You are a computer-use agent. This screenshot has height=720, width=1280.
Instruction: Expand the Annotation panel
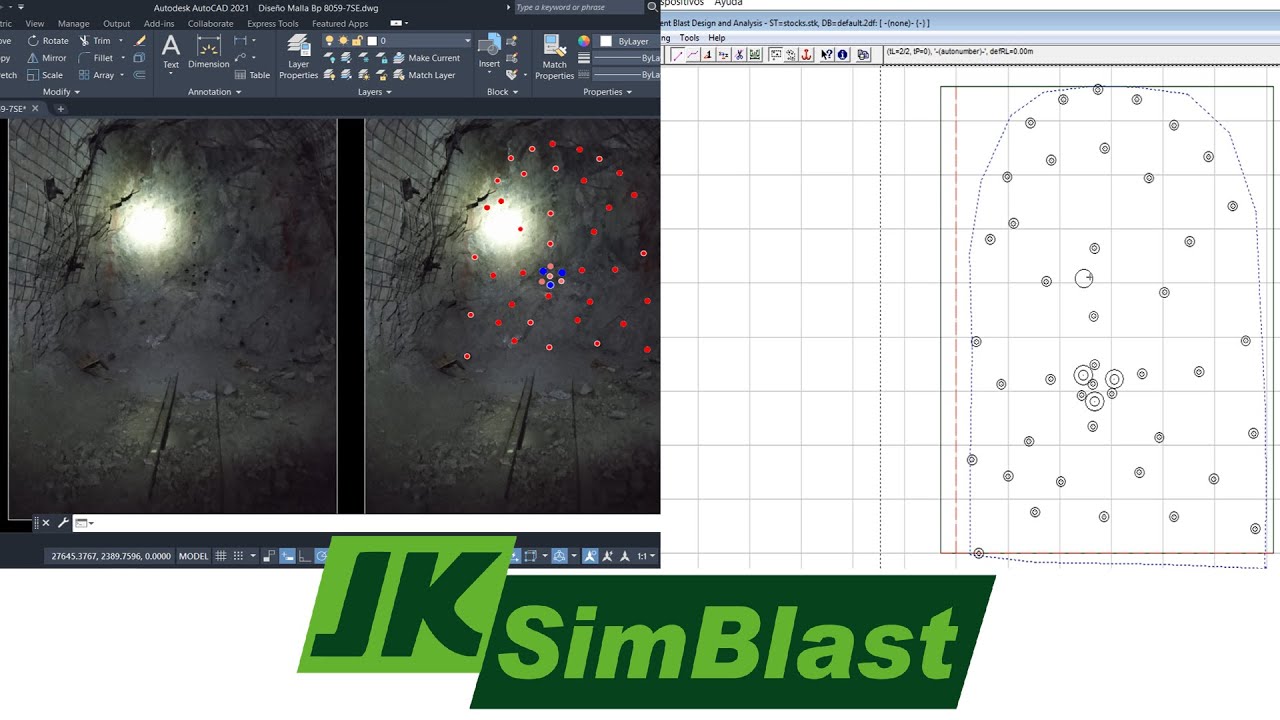215,92
